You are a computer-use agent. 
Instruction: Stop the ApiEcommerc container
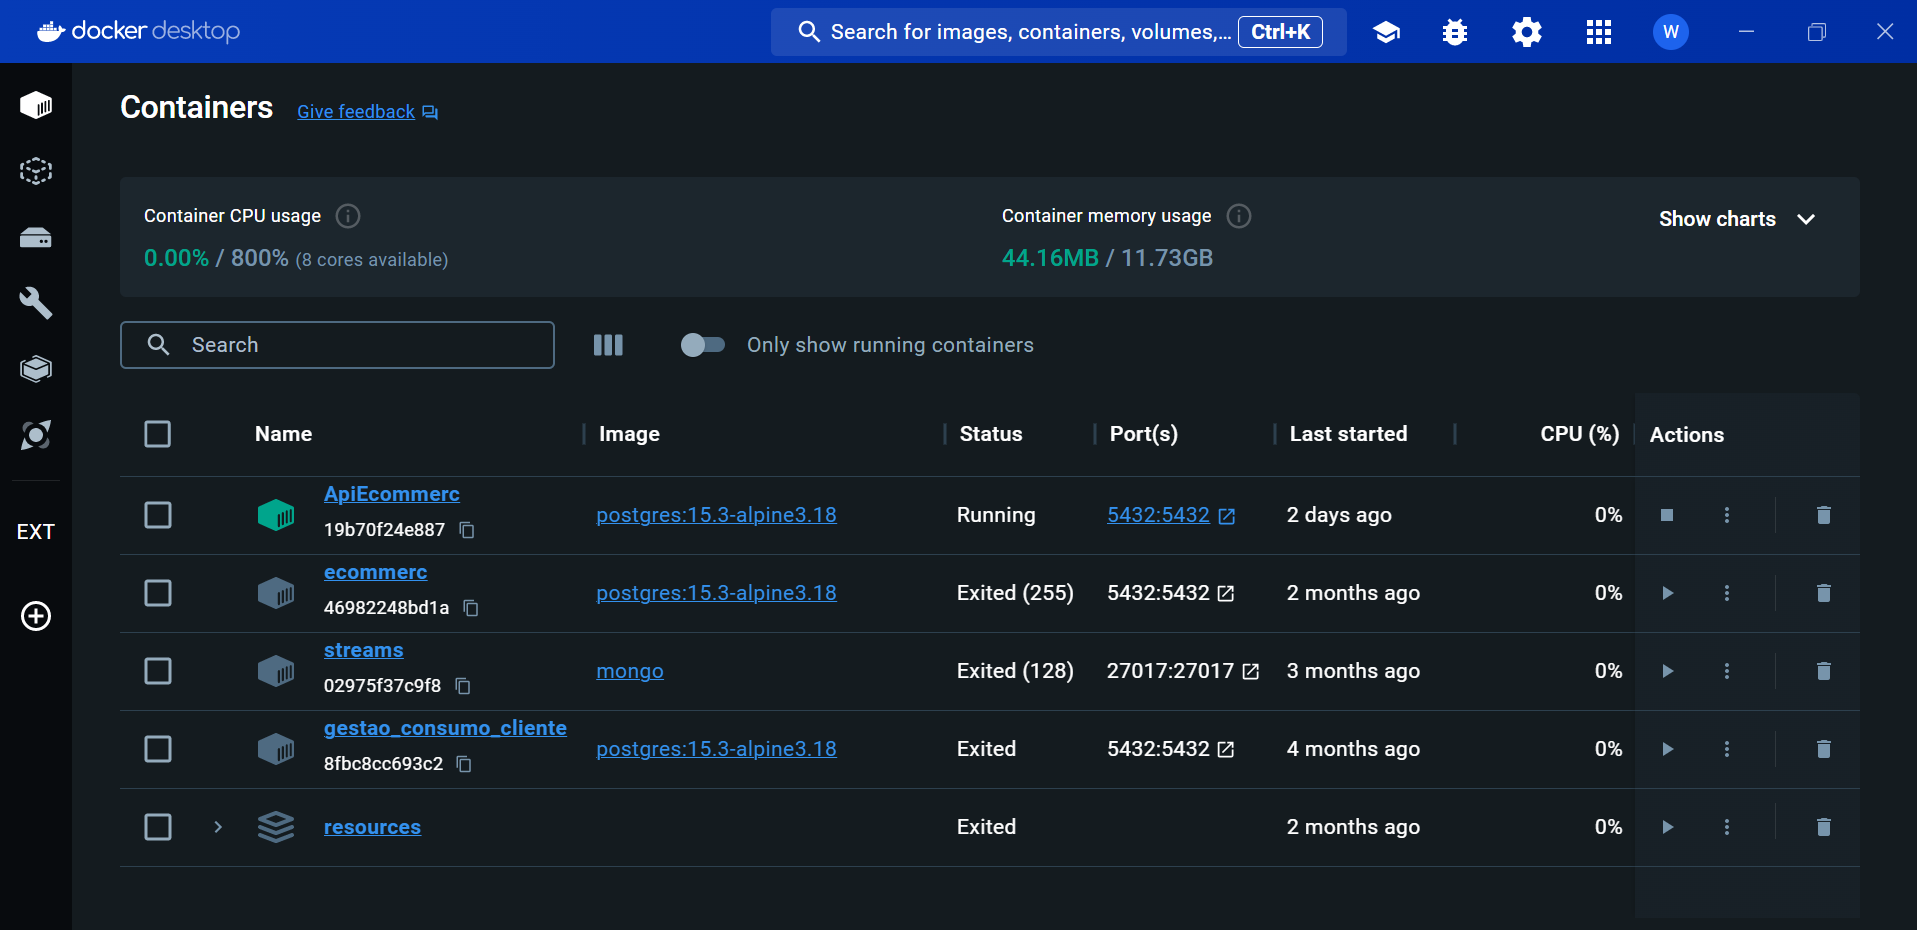(1667, 515)
